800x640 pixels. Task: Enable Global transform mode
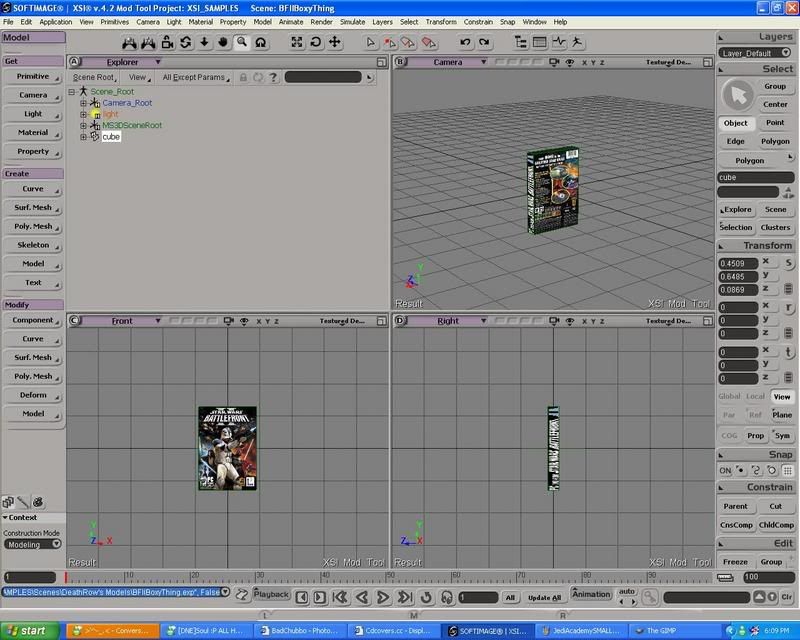click(729, 396)
